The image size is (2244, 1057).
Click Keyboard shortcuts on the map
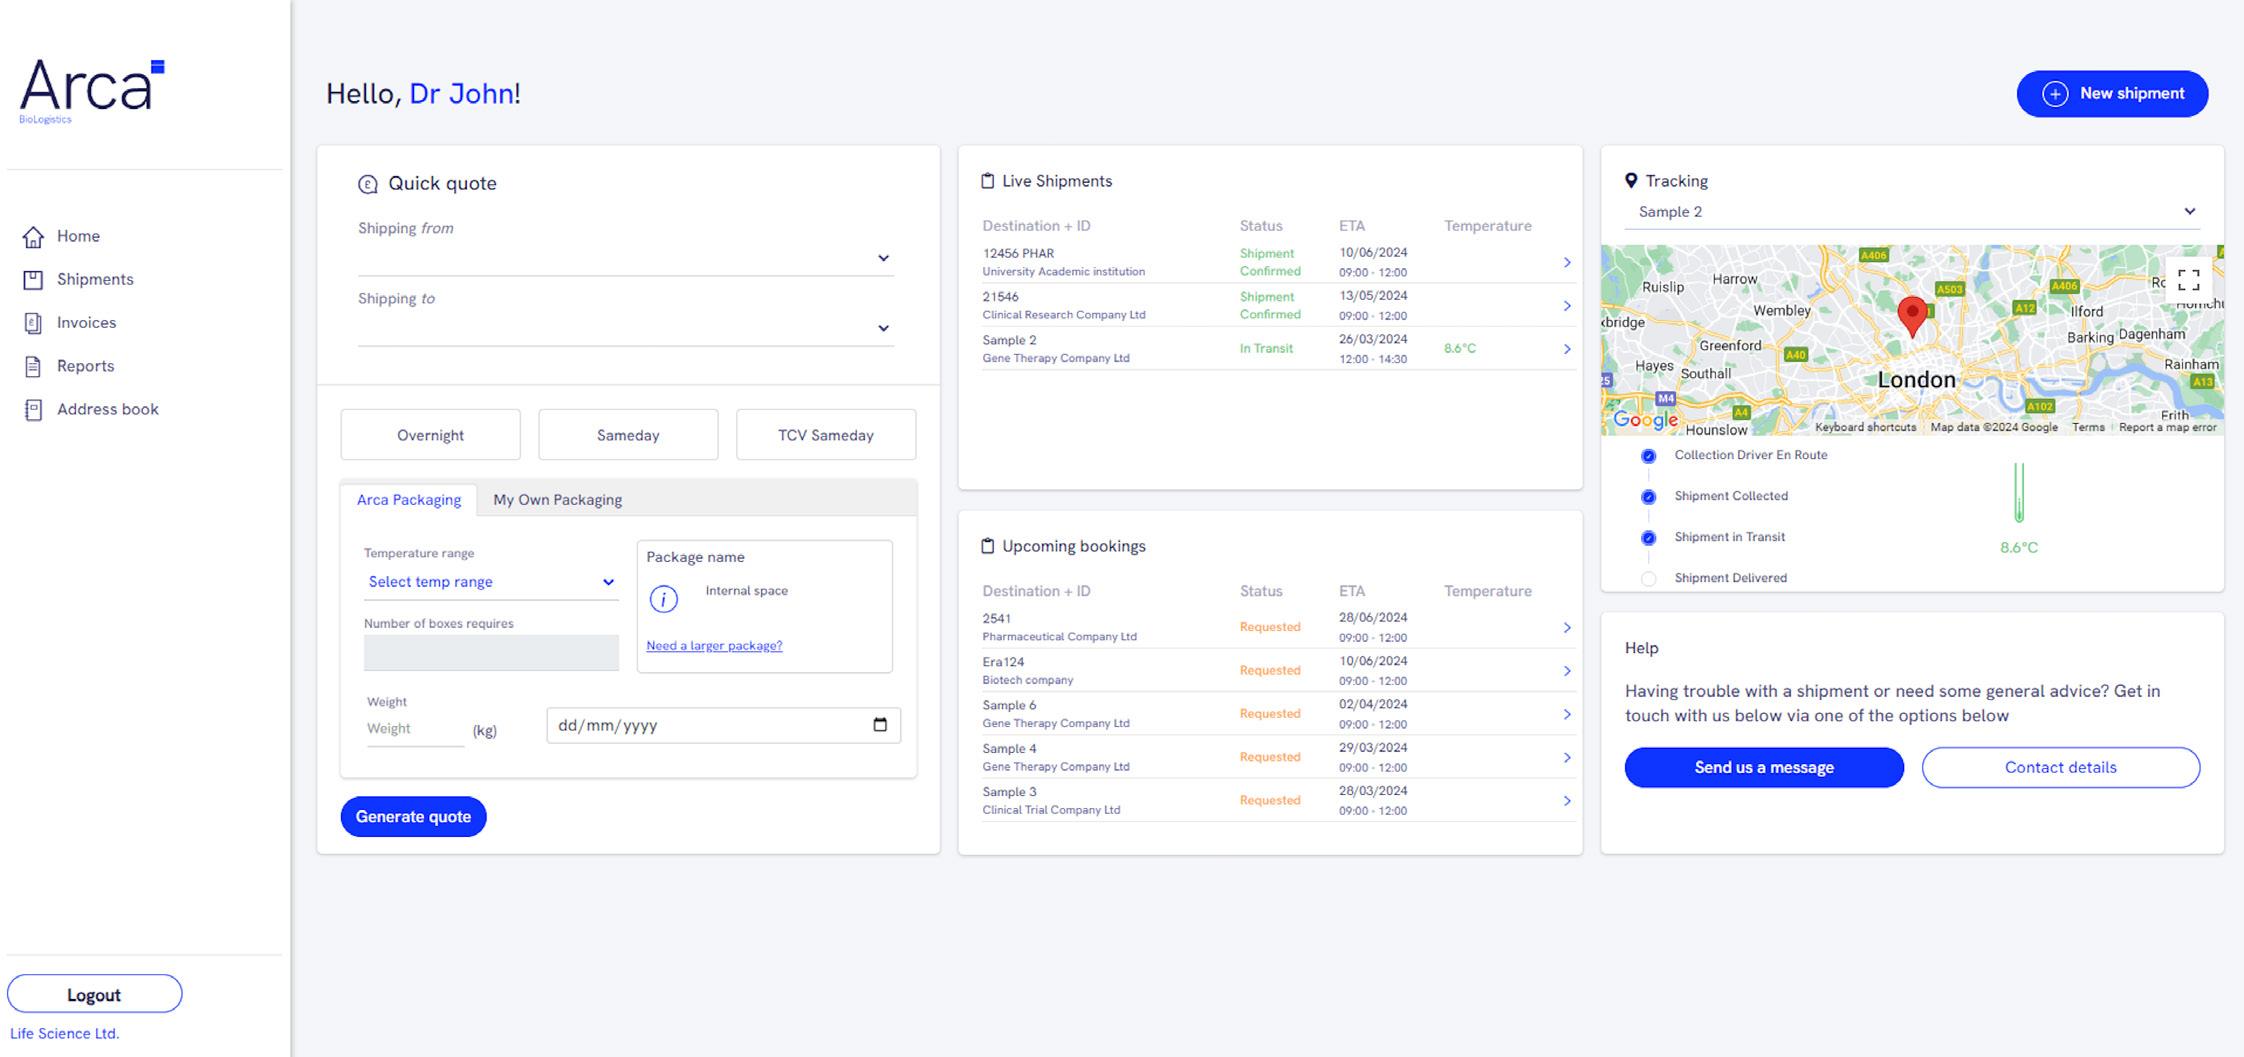point(1865,428)
